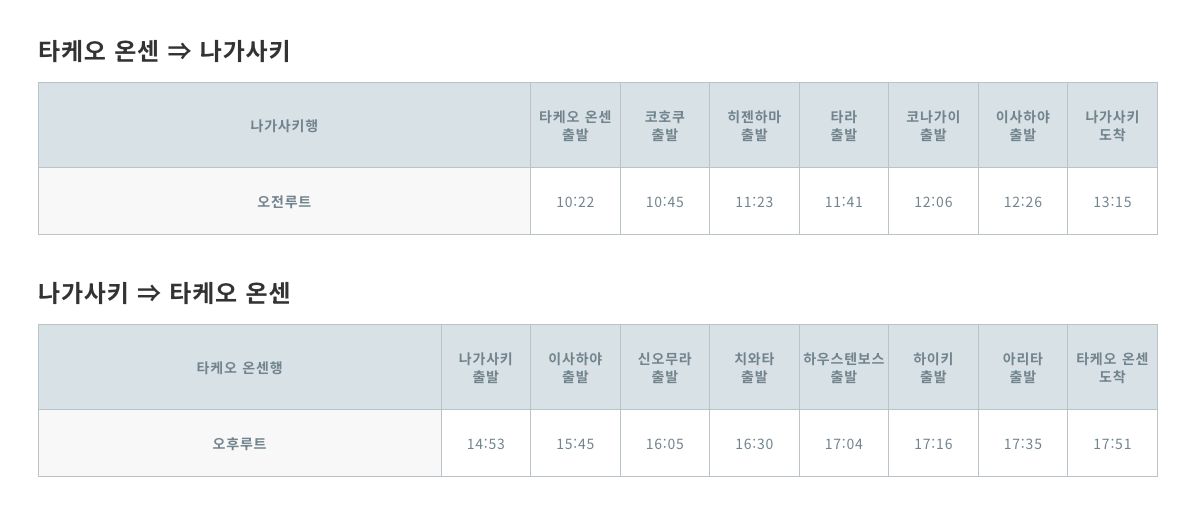Select the 12:06 코나가이 departure time
The width and height of the screenshot is (1203, 514).
click(933, 202)
